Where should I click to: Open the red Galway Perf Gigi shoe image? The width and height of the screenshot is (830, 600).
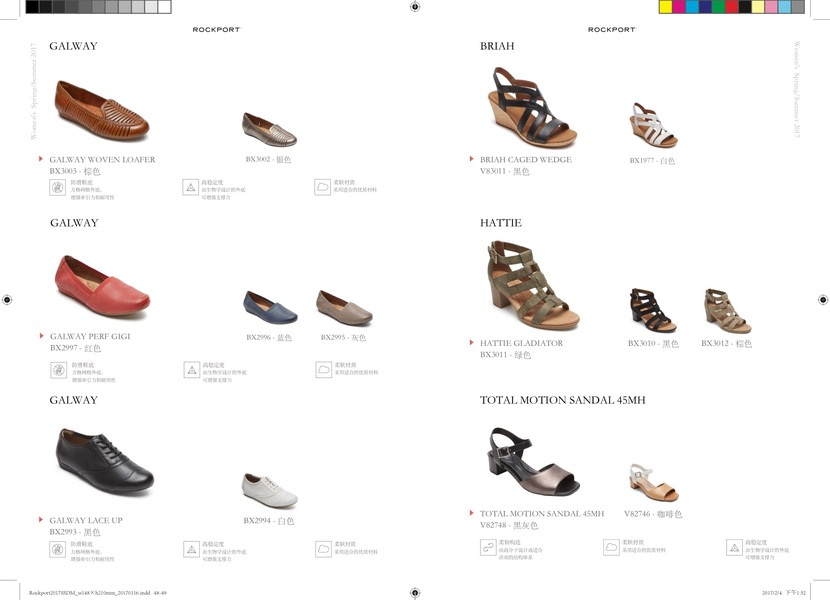(x=102, y=286)
